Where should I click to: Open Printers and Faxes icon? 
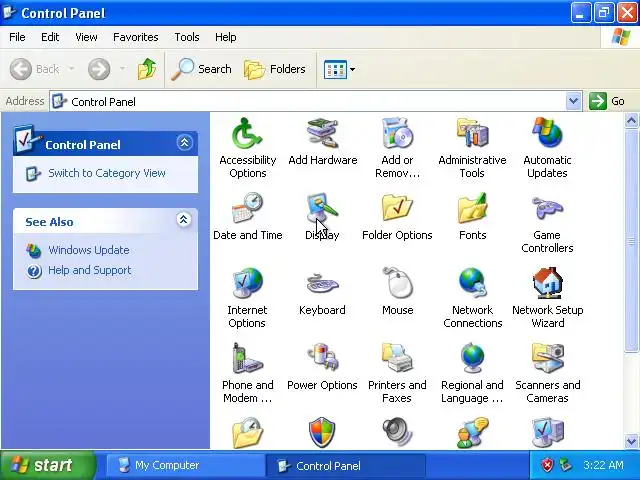click(397, 358)
